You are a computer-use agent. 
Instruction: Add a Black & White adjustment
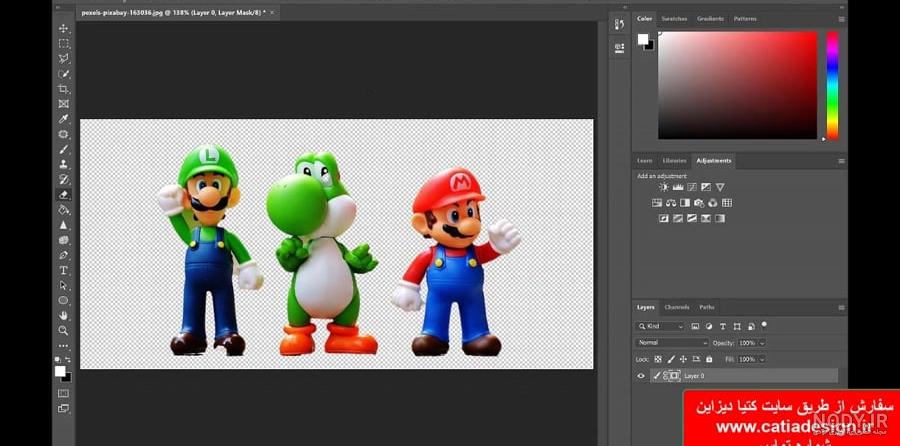click(x=685, y=203)
